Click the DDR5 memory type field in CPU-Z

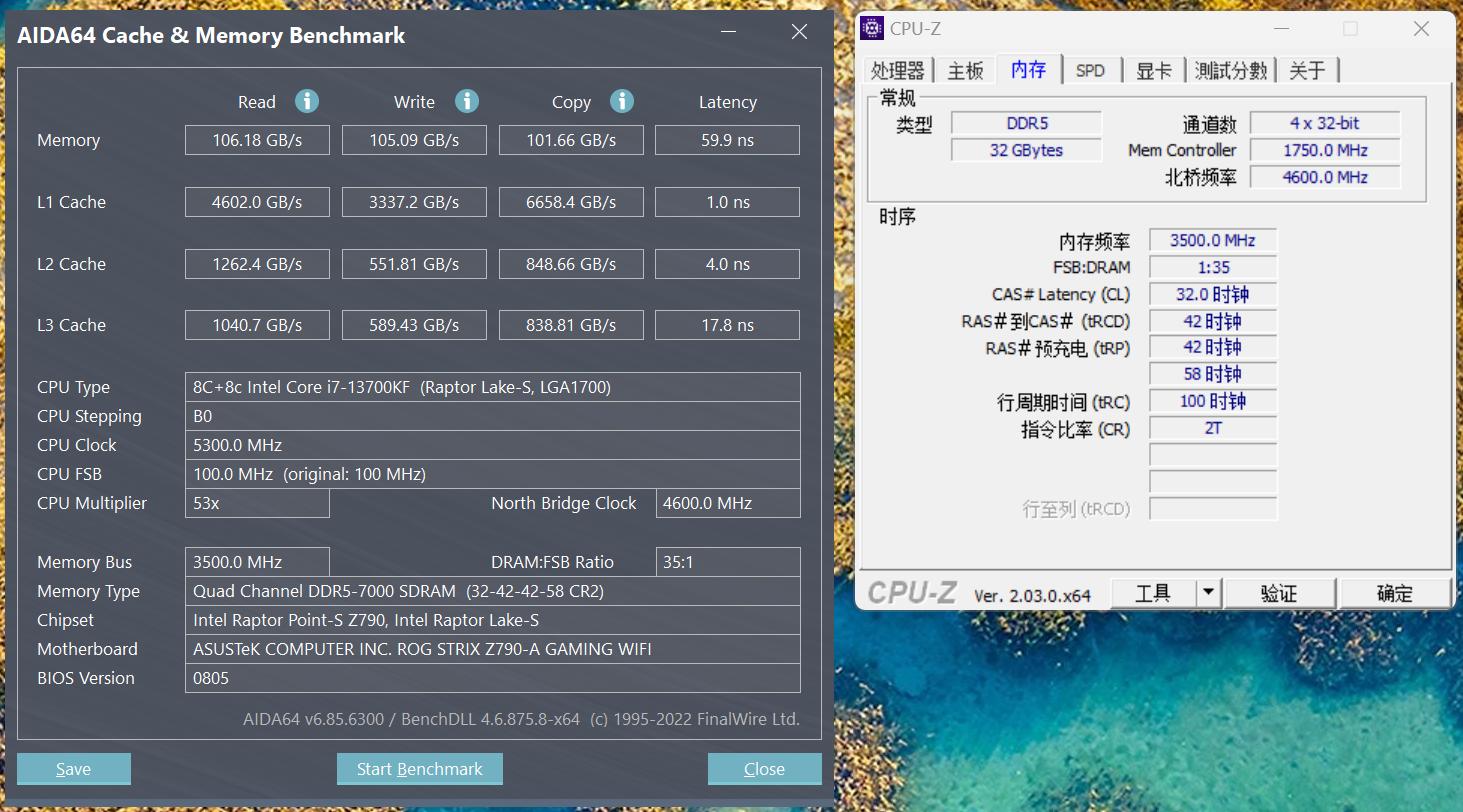[1026, 123]
